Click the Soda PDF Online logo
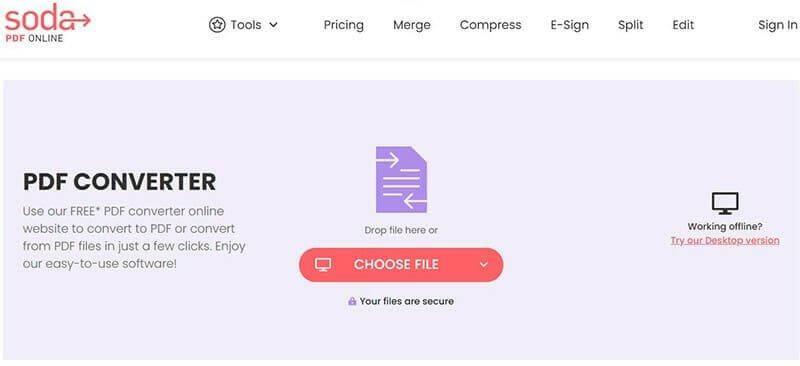800x366 pixels. pyautogui.click(x=47, y=22)
